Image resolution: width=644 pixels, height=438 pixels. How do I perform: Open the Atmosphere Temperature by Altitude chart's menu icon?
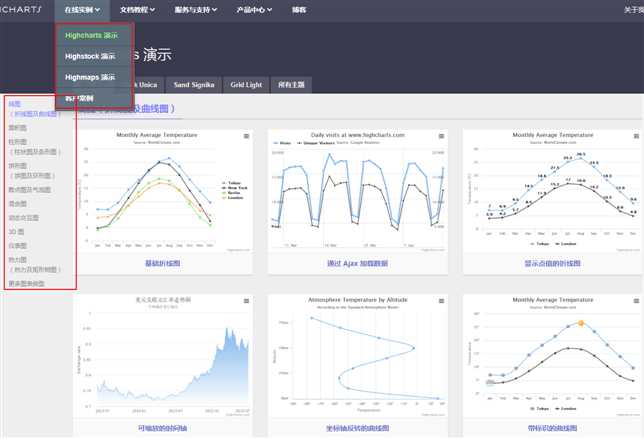(442, 301)
